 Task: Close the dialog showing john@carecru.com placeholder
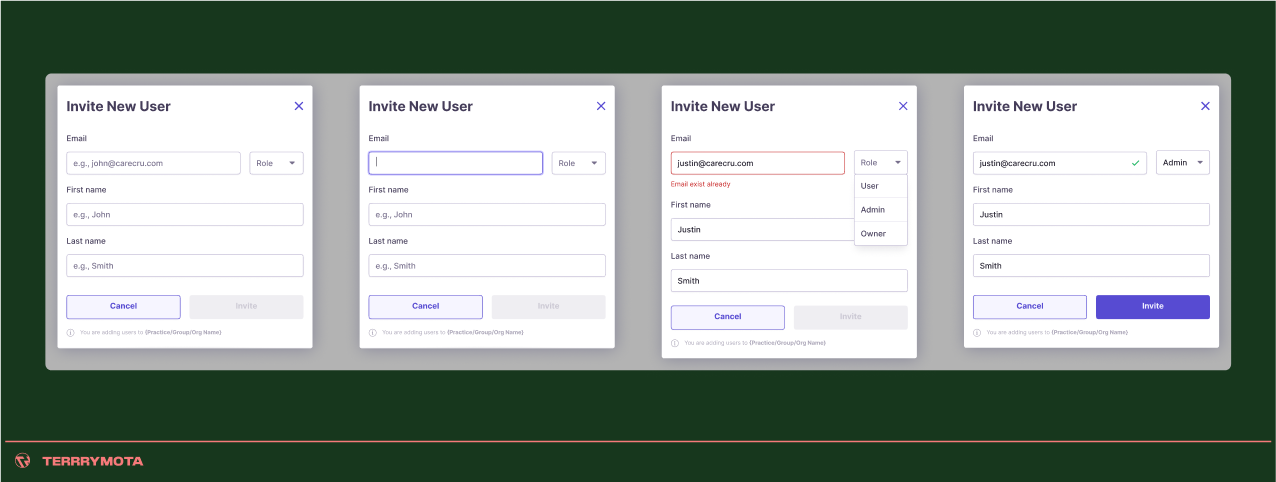coord(299,106)
